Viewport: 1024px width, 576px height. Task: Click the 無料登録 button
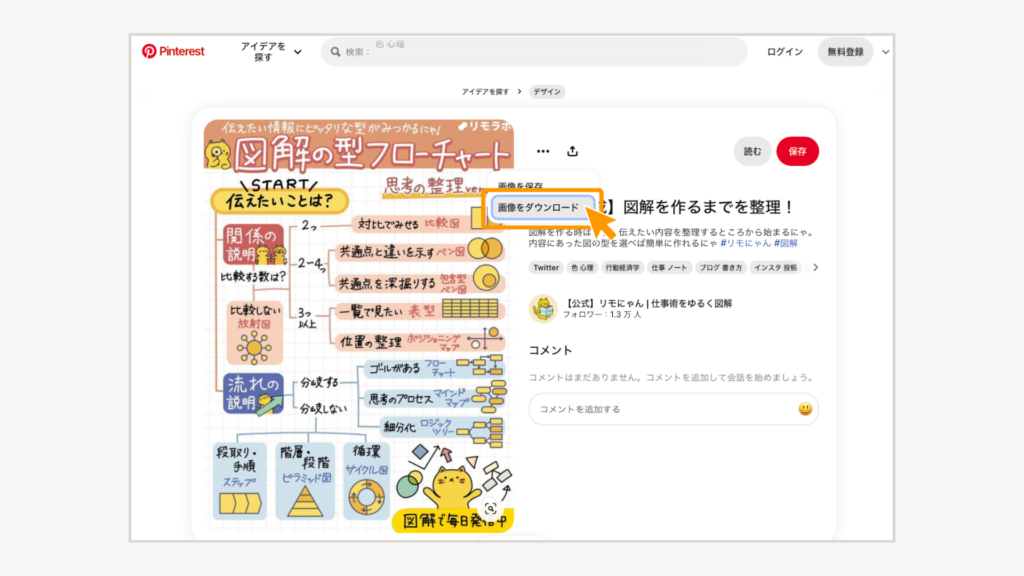click(x=845, y=52)
